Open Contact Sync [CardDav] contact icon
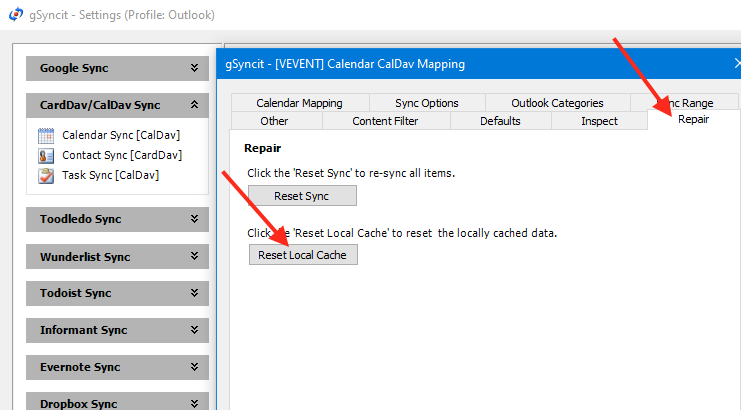Viewport: 741px width, 410px height. (46, 155)
